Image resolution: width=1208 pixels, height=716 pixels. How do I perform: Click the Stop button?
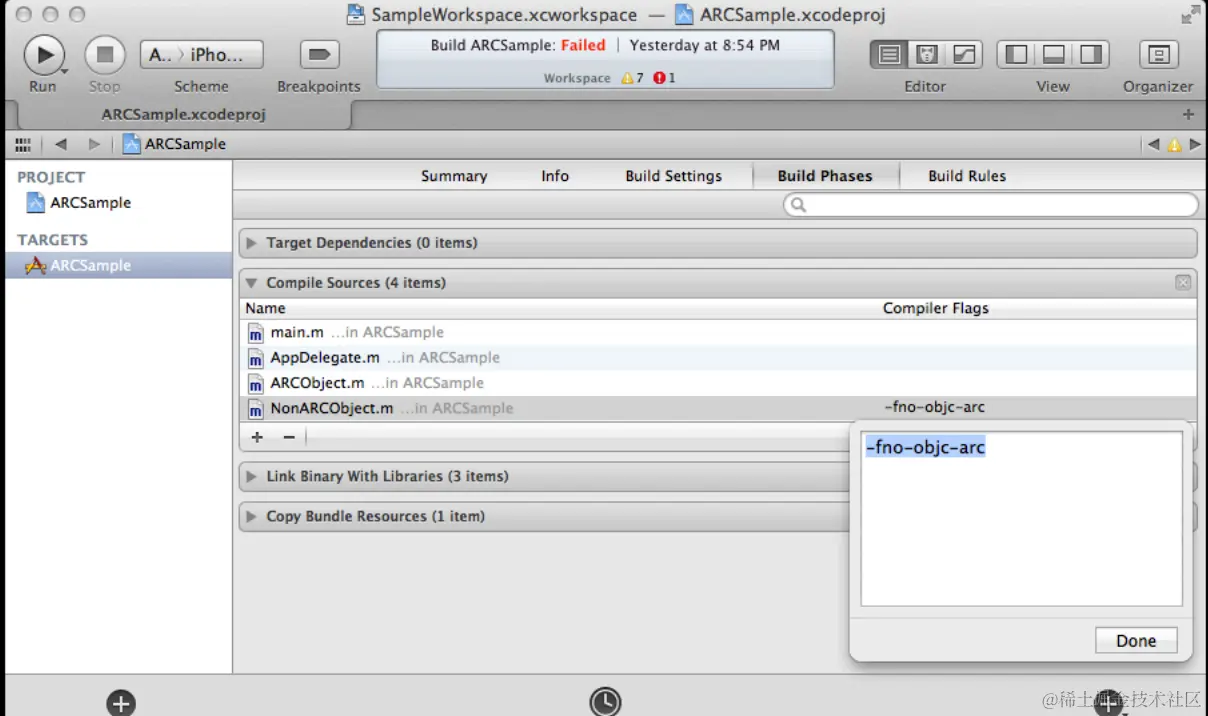pyautogui.click(x=104, y=55)
